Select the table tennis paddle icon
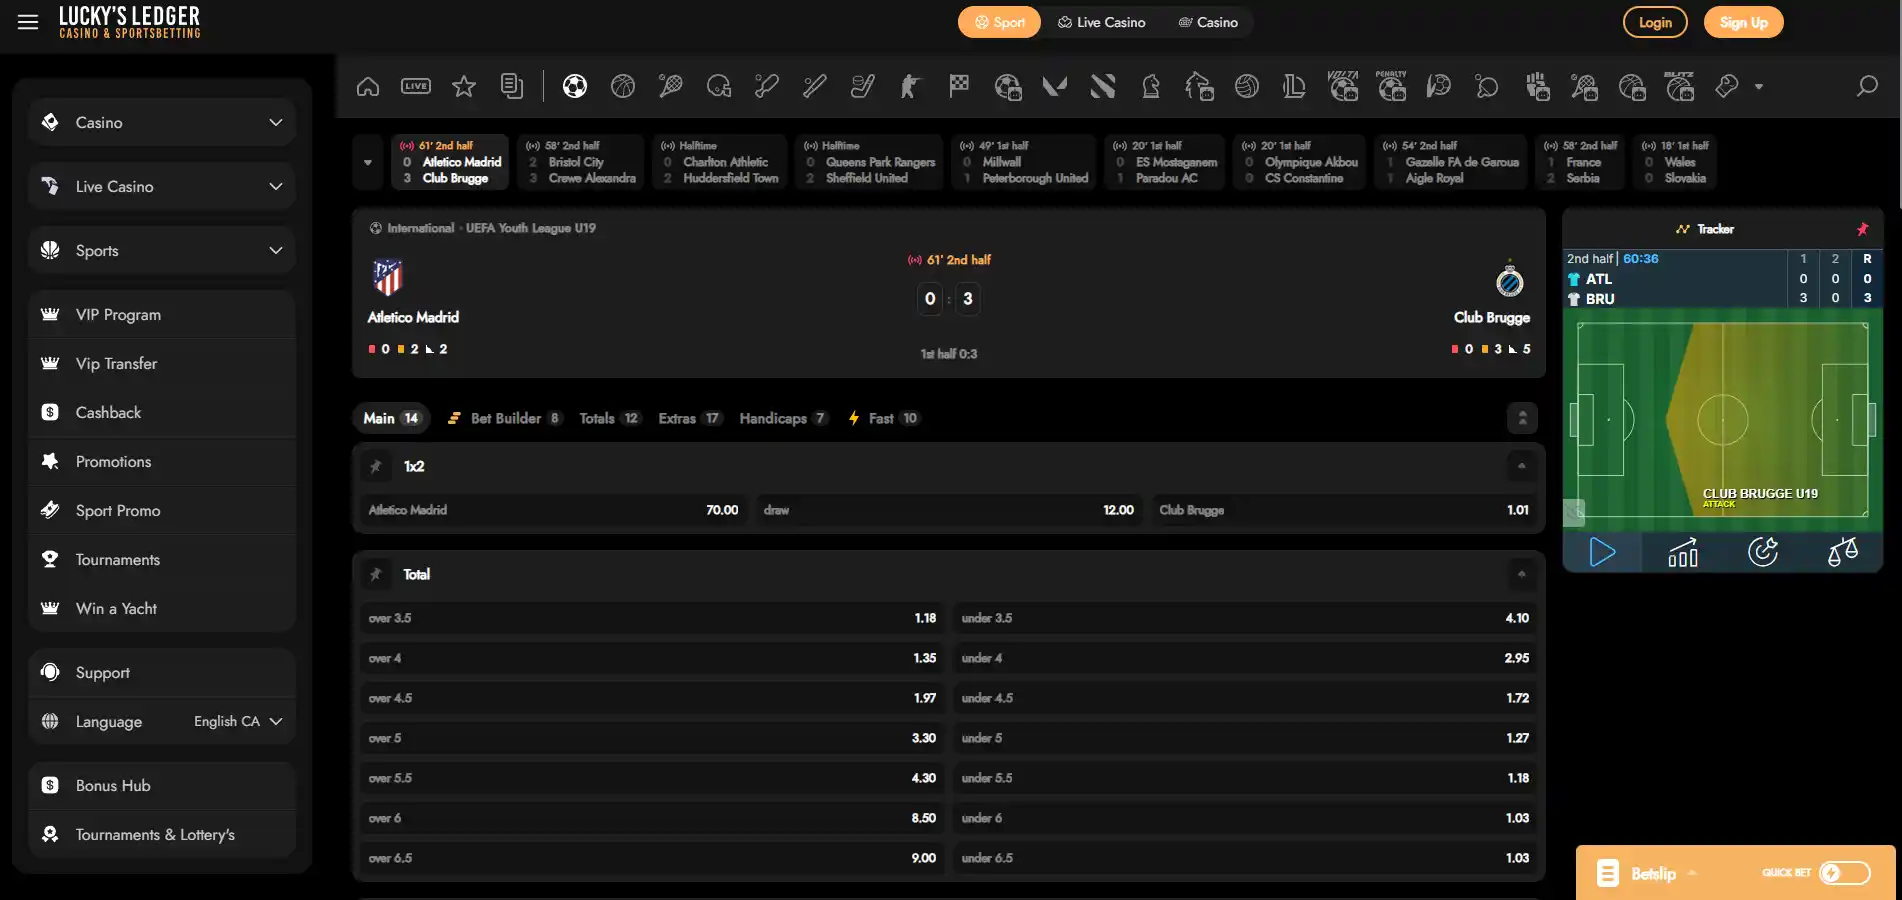The width and height of the screenshot is (1902, 900). (1487, 87)
